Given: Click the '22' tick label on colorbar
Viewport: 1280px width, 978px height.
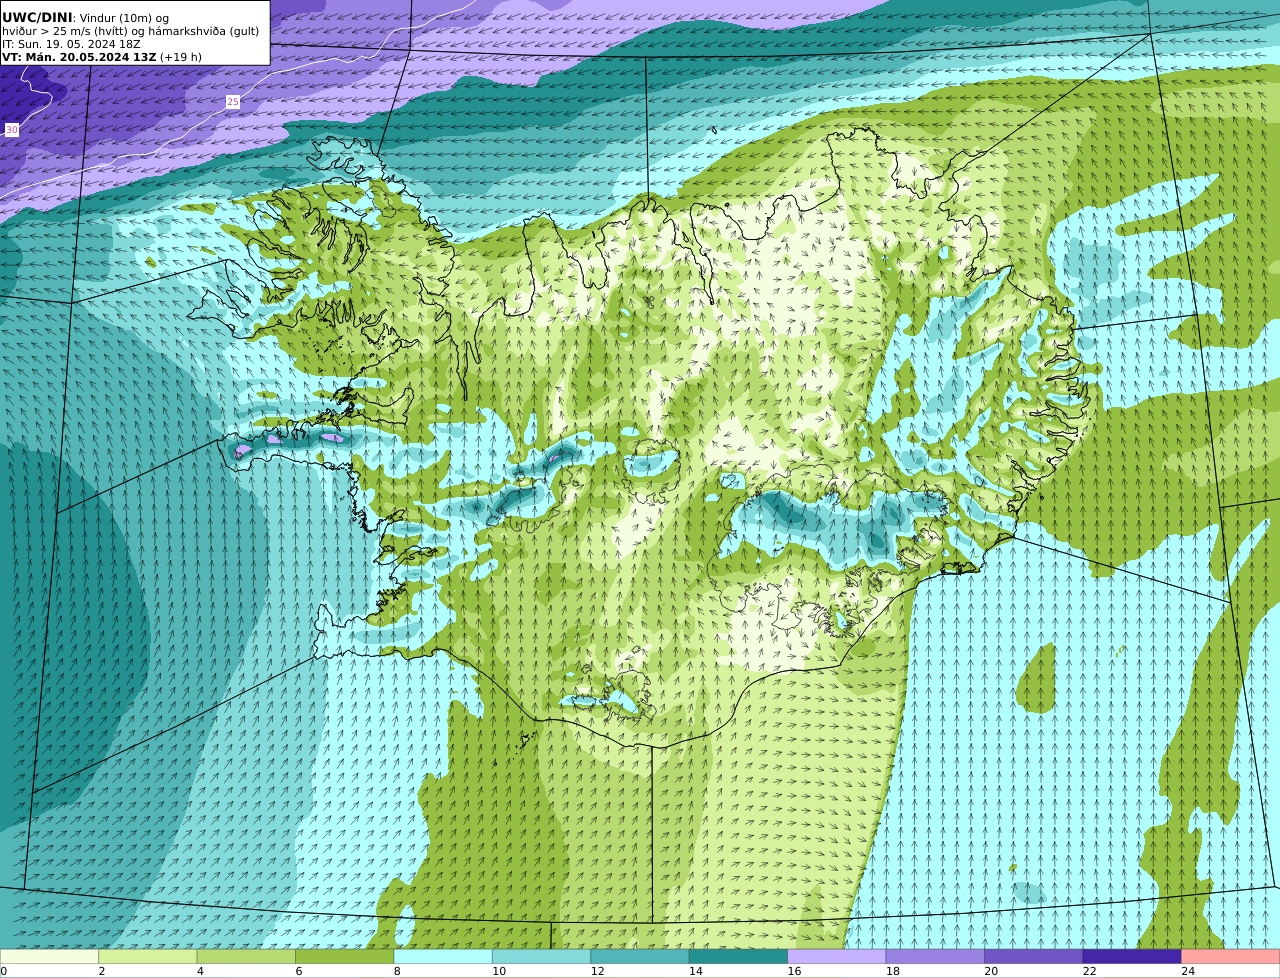Looking at the screenshot, I should 1089,971.
